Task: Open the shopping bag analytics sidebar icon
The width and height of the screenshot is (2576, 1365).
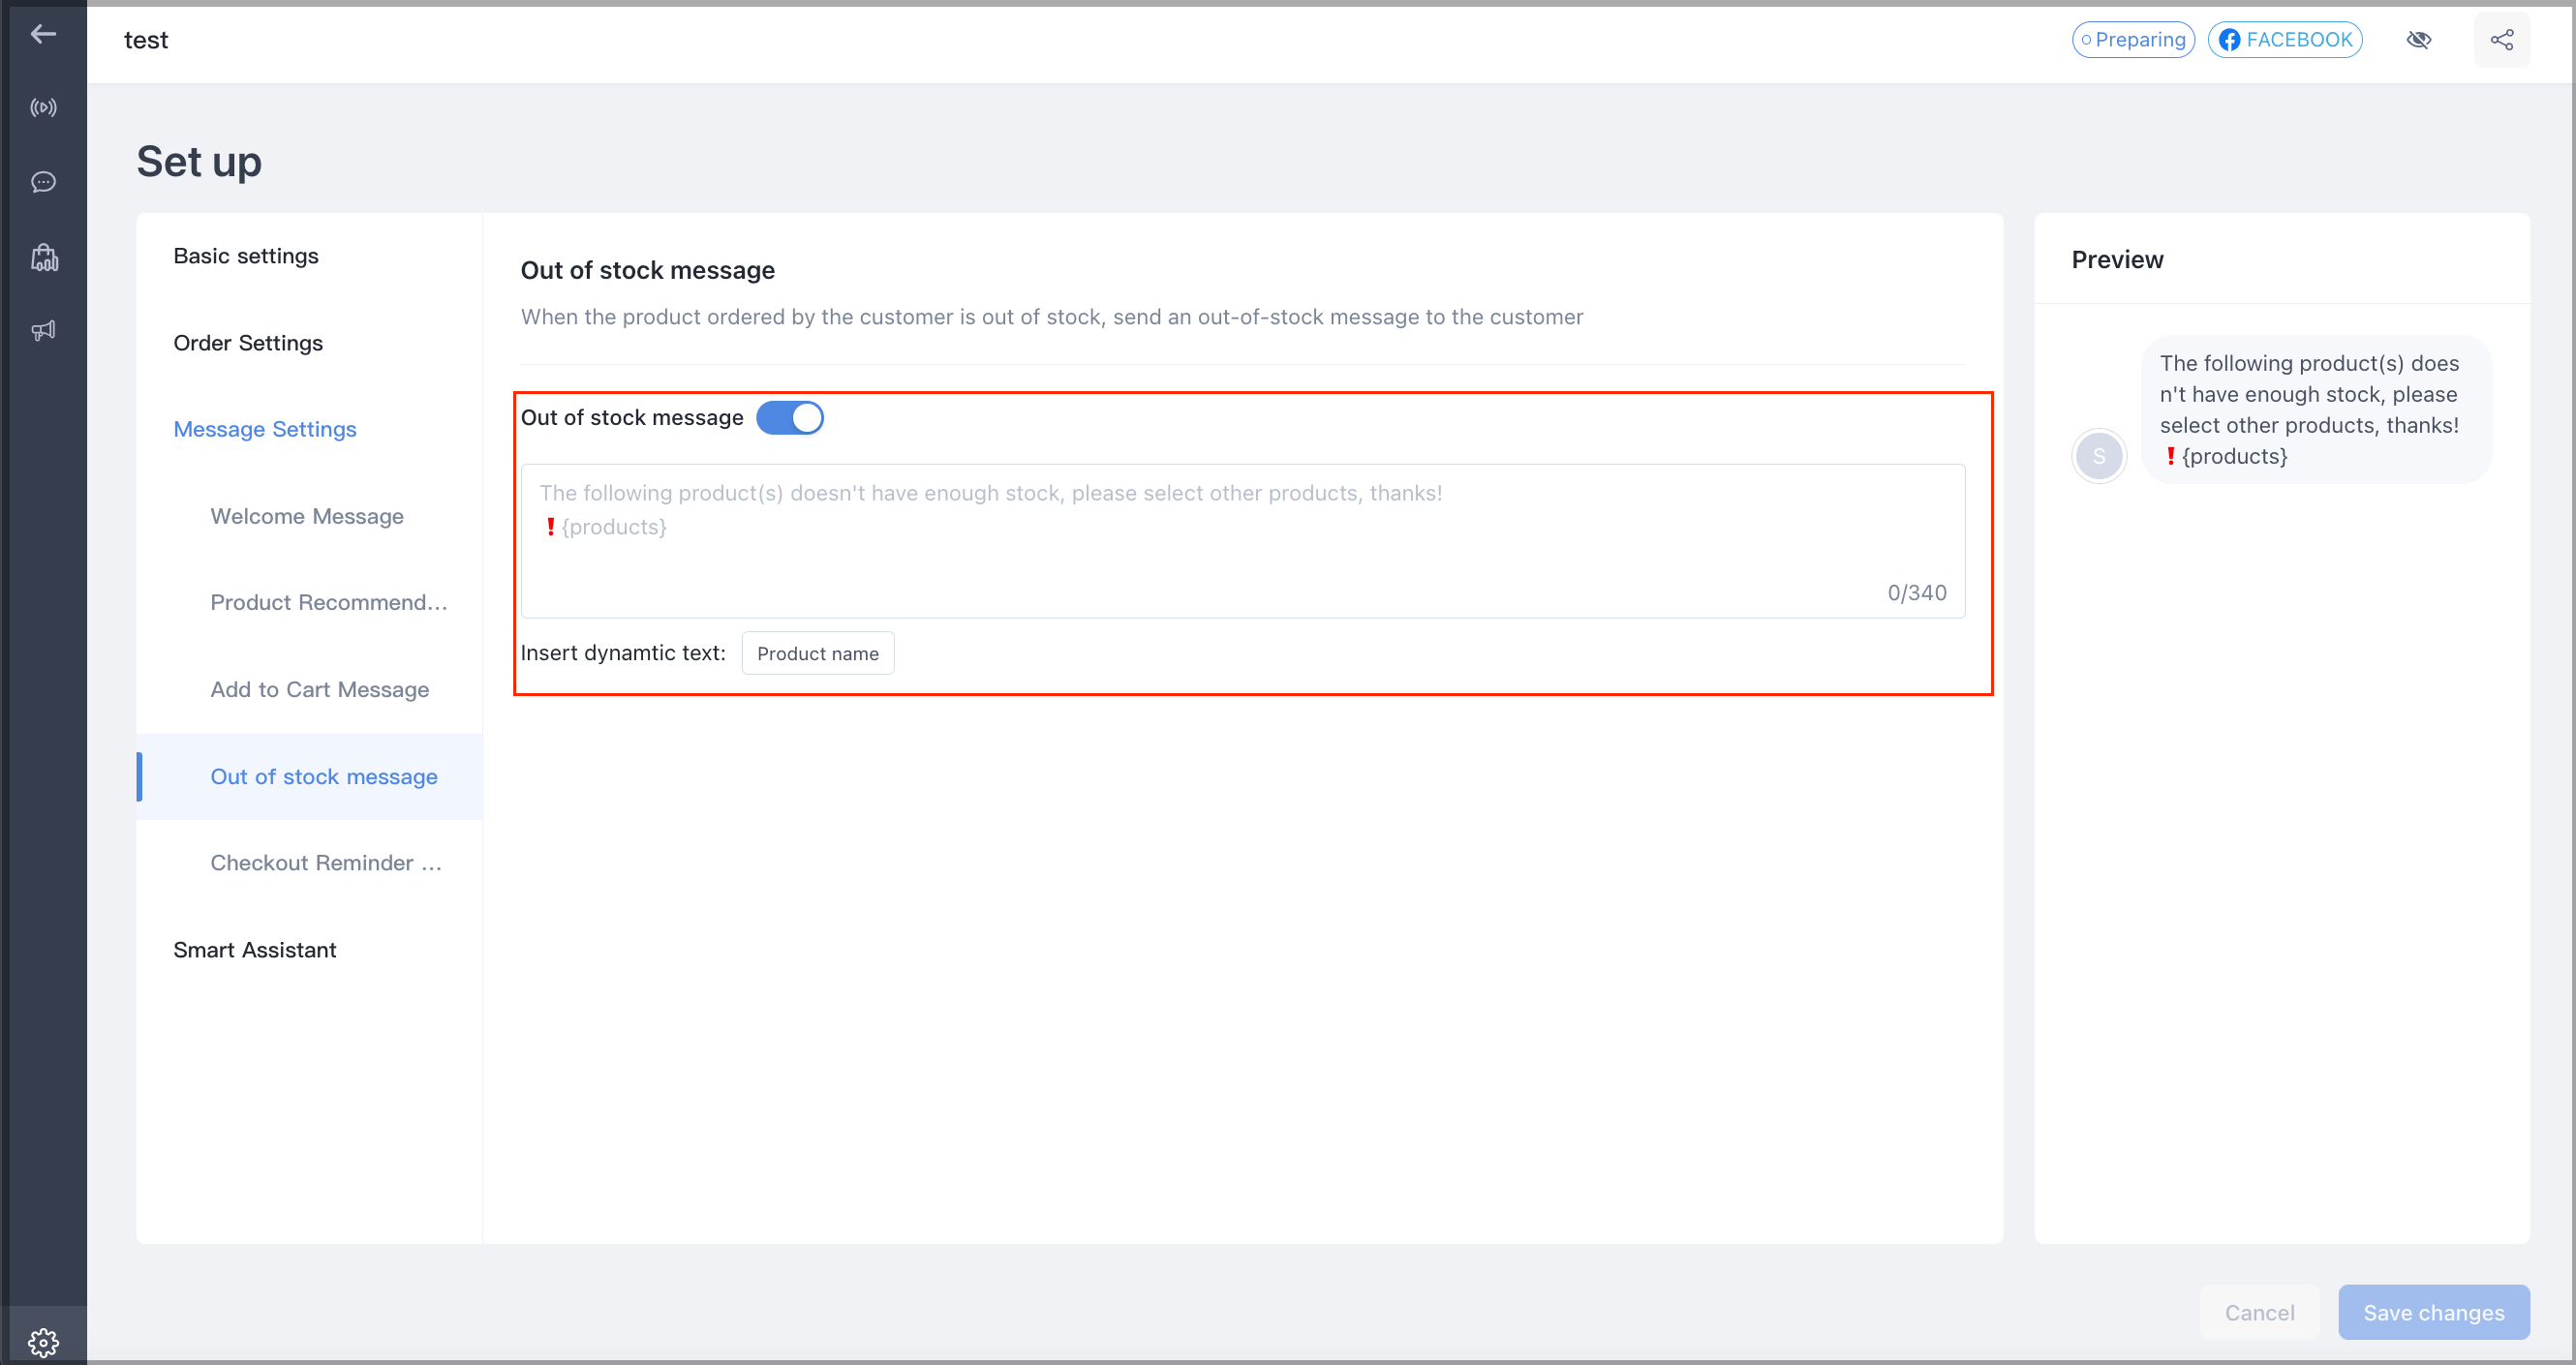Action: click(x=43, y=257)
